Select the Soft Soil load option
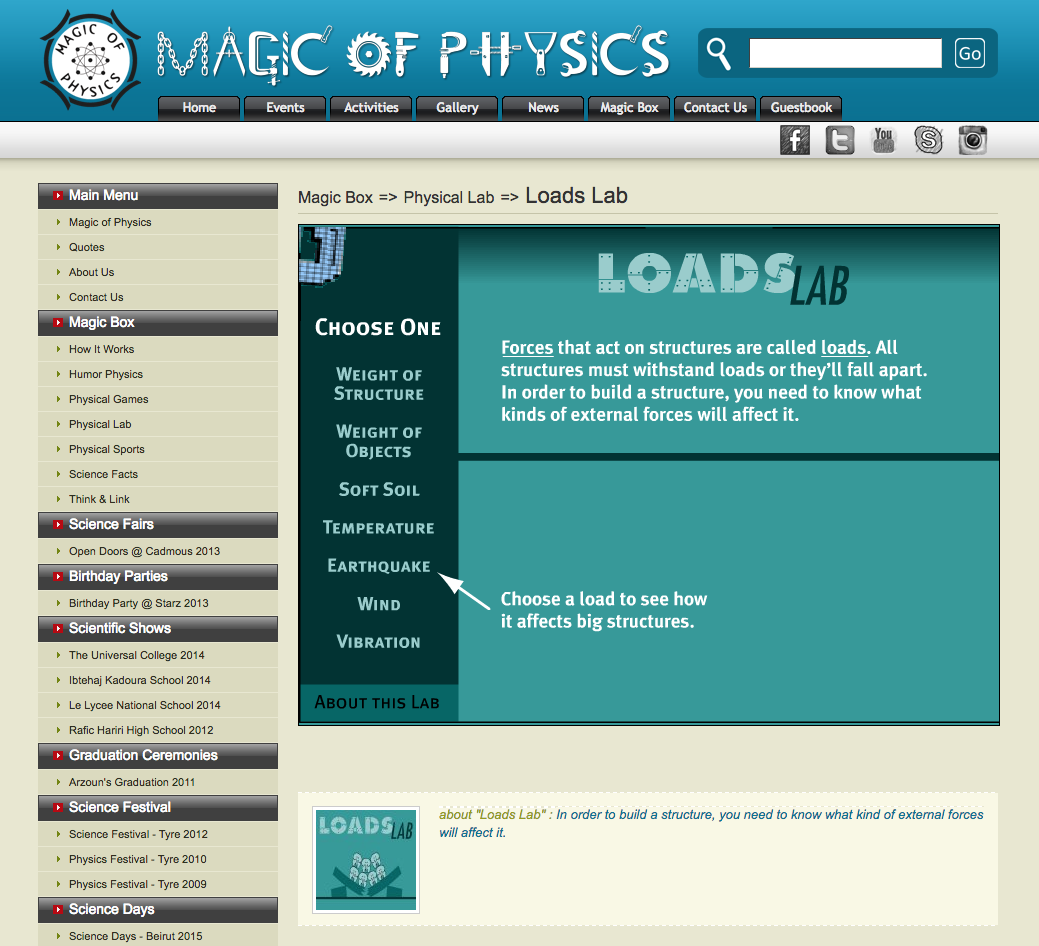This screenshot has width=1039, height=946. click(x=379, y=489)
